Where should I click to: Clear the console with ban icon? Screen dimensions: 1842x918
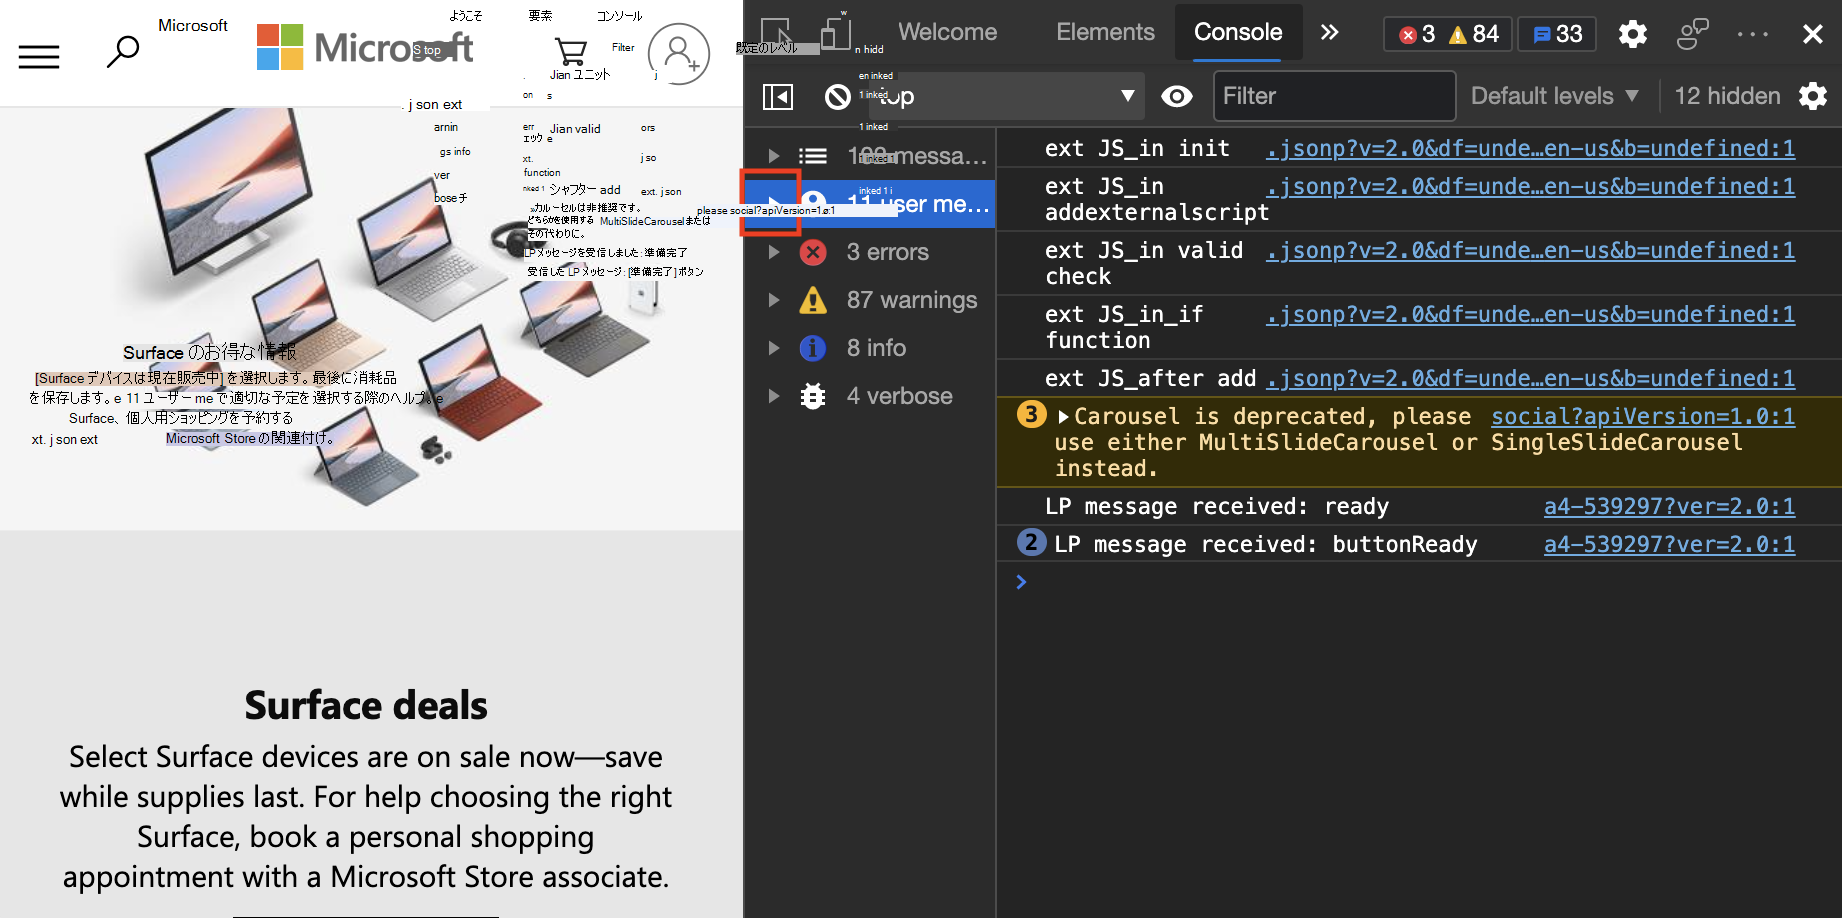(x=837, y=96)
